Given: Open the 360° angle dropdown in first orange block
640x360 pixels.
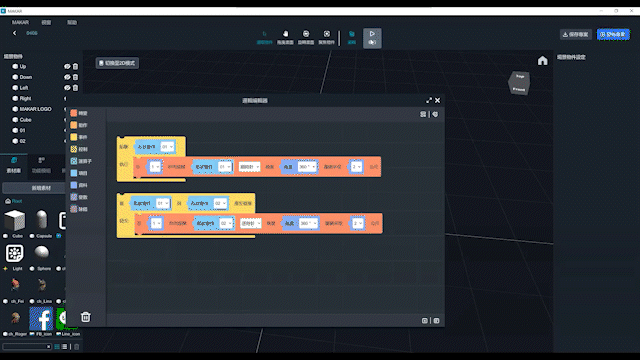Looking at the screenshot, I should pos(307,167).
